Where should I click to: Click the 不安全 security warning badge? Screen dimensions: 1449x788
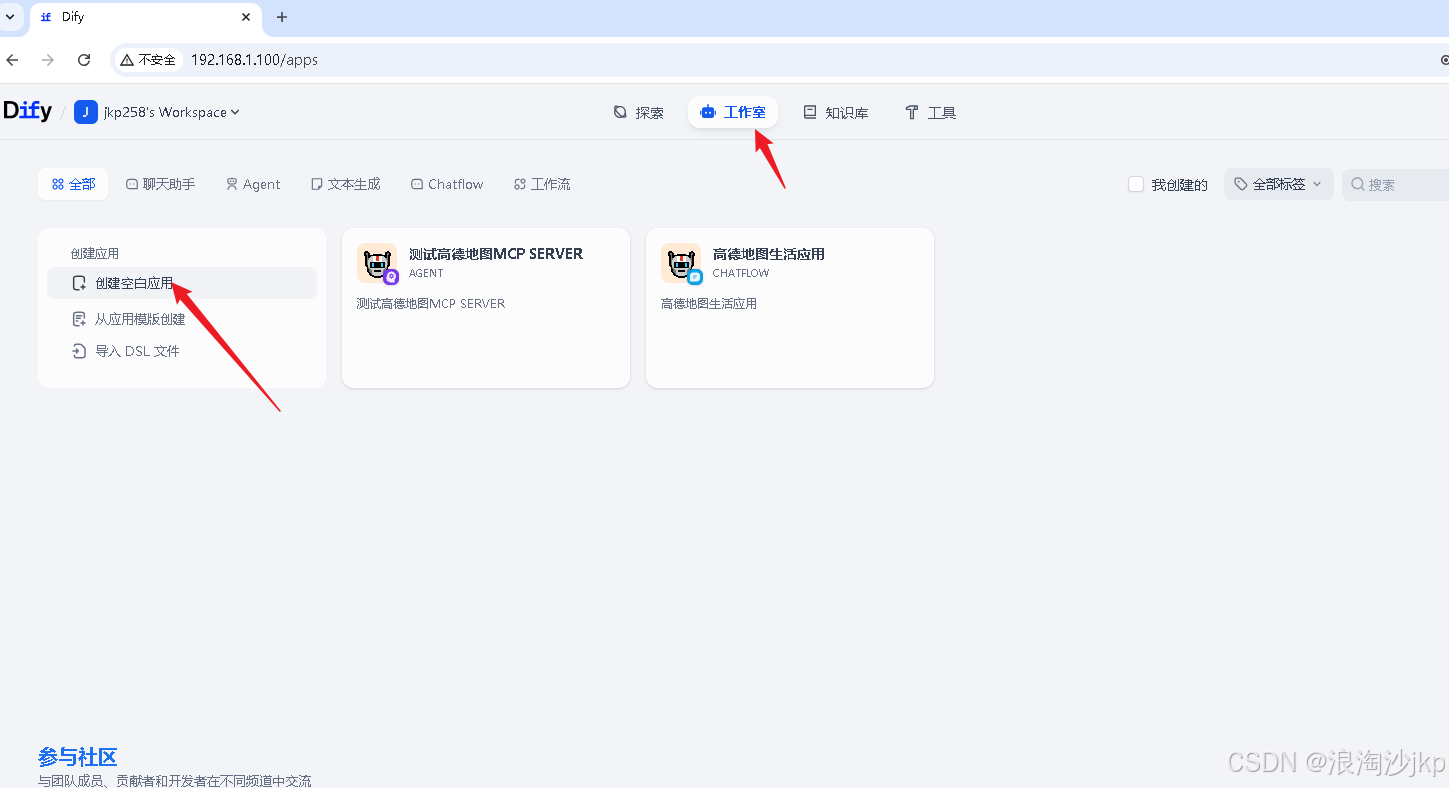click(x=148, y=60)
